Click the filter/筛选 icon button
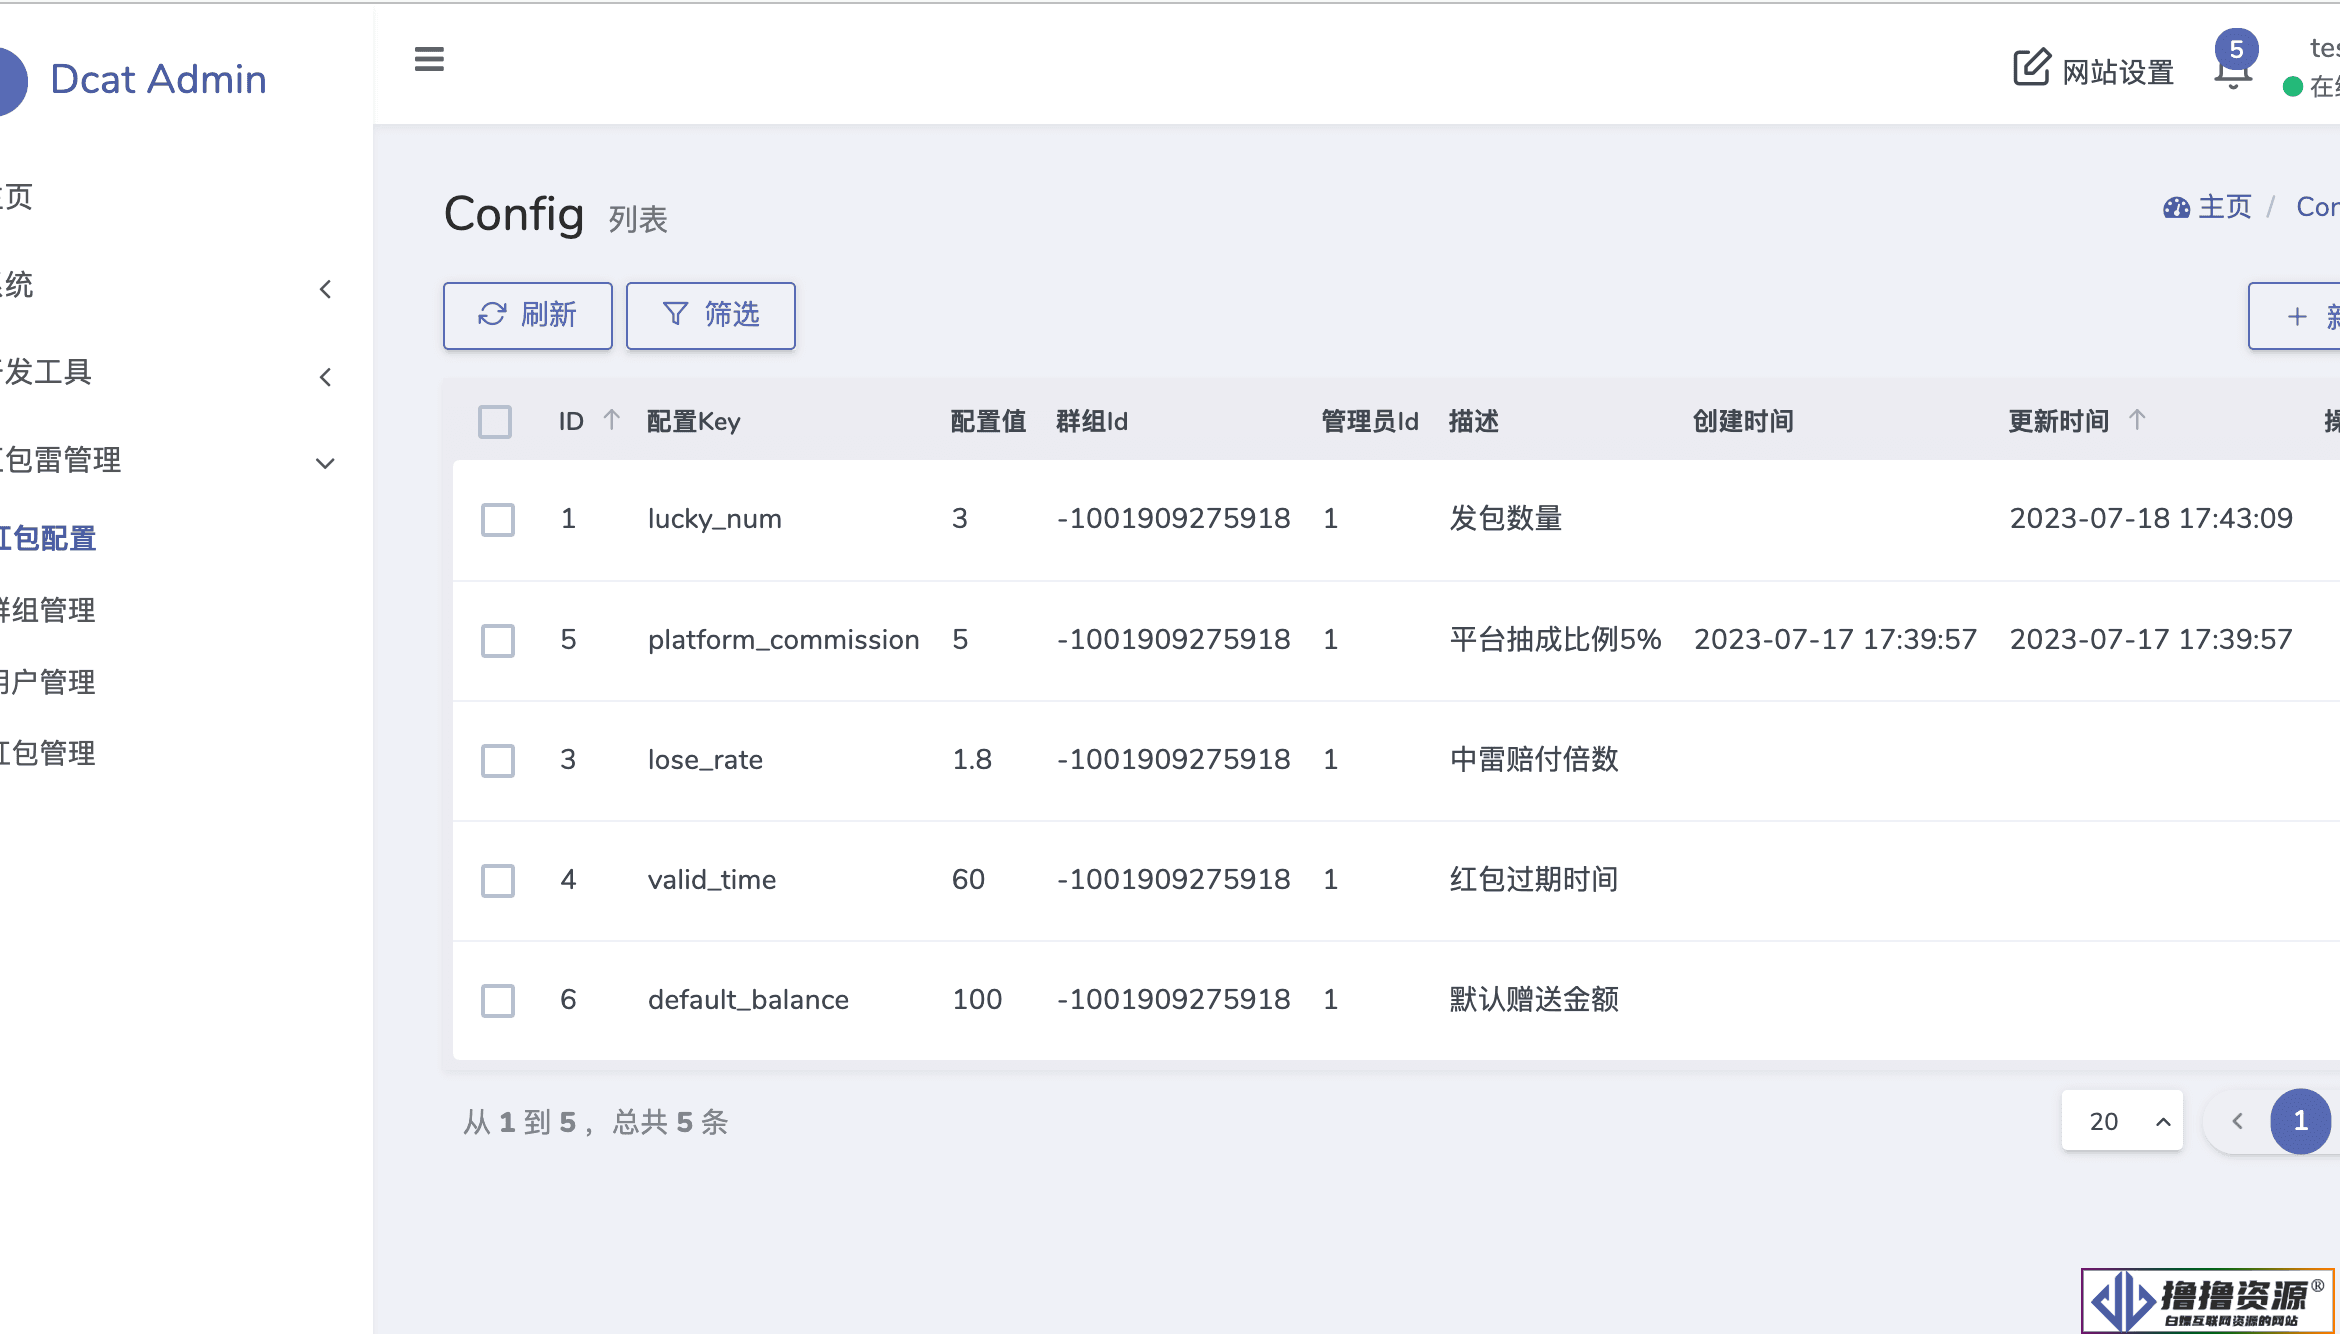2340x1334 pixels. [710, 313]
